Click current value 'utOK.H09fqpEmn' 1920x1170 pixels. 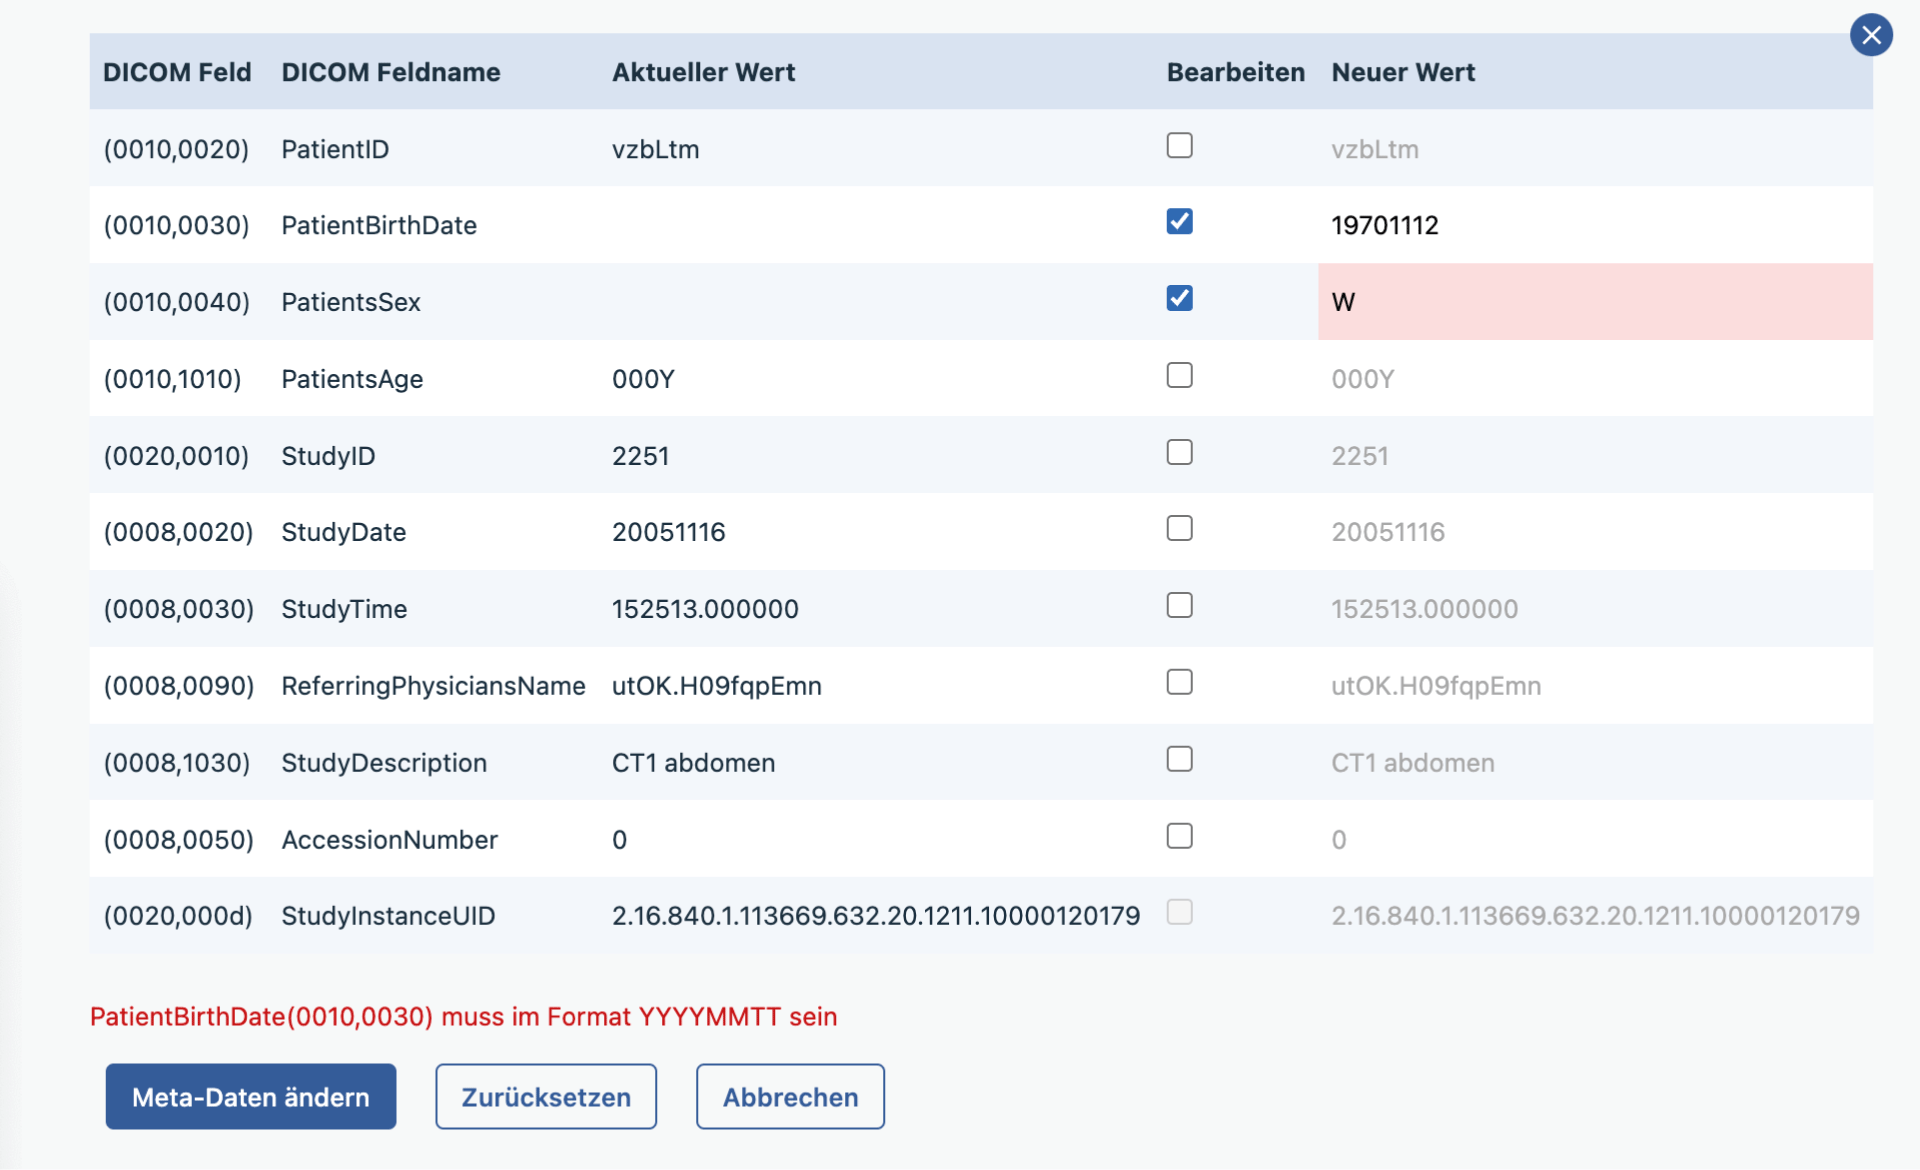tap(717, 686)
